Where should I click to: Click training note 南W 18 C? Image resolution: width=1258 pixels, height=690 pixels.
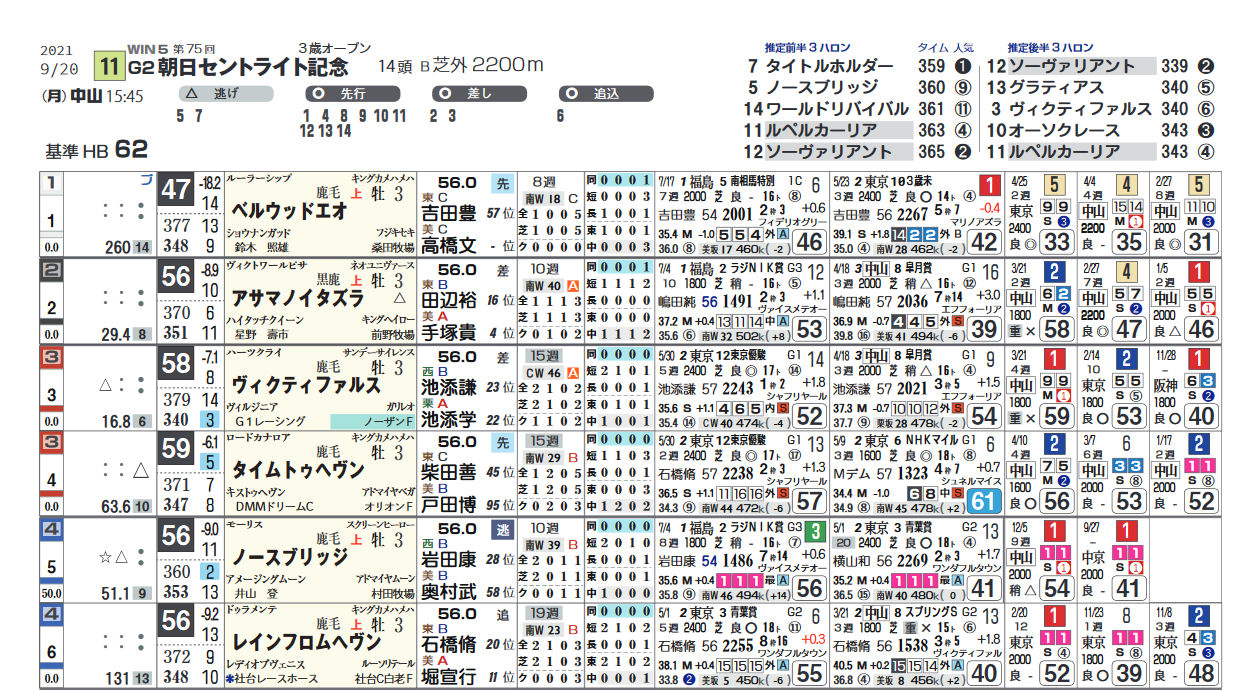point(552,200)
